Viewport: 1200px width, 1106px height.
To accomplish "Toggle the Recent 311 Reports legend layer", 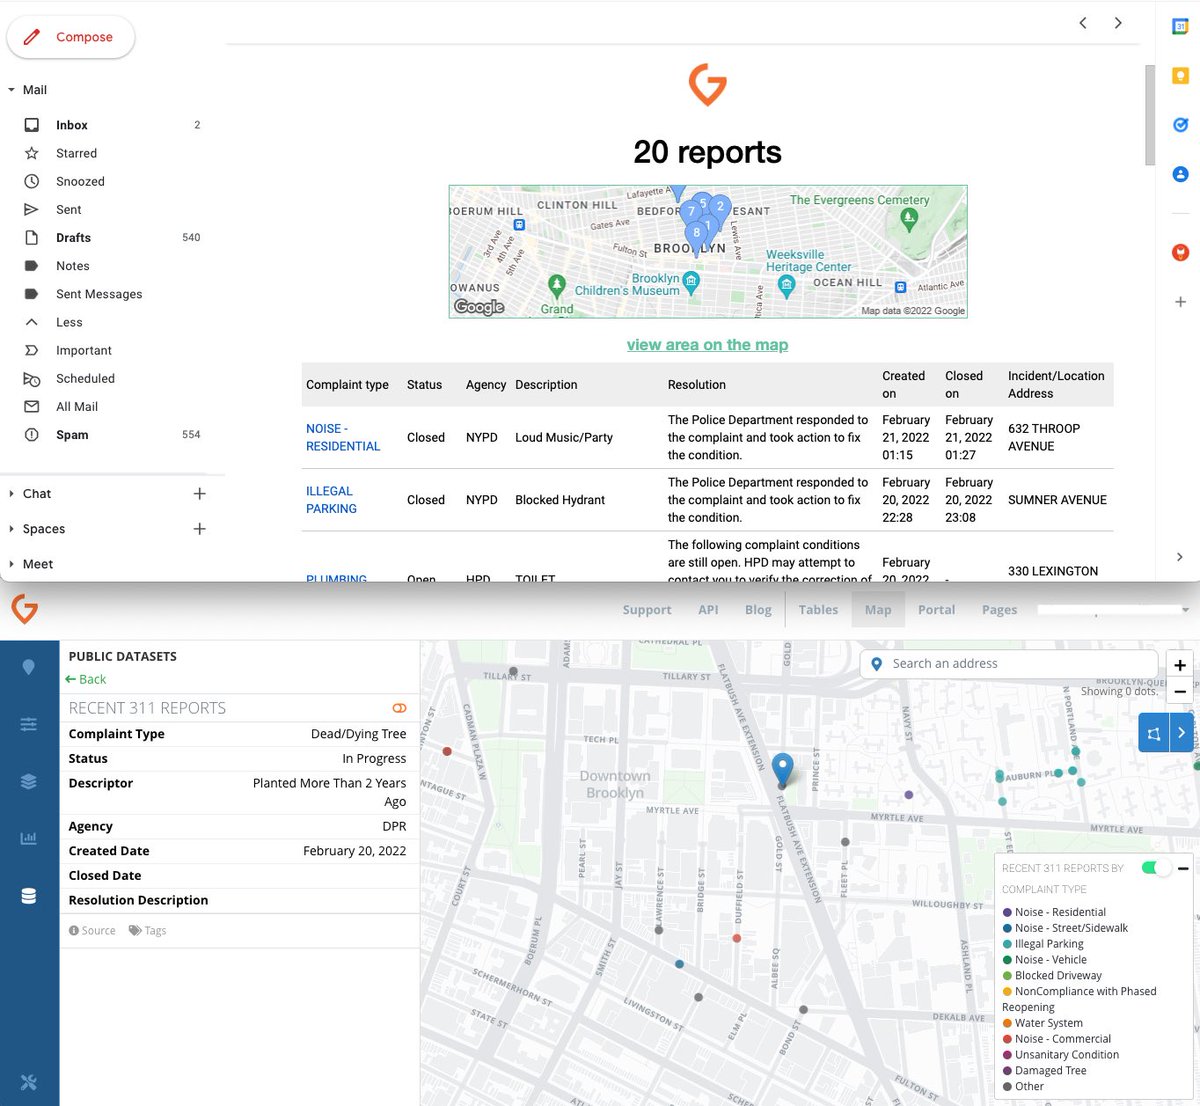I will pyautogui.click(x=1155, y=868).
